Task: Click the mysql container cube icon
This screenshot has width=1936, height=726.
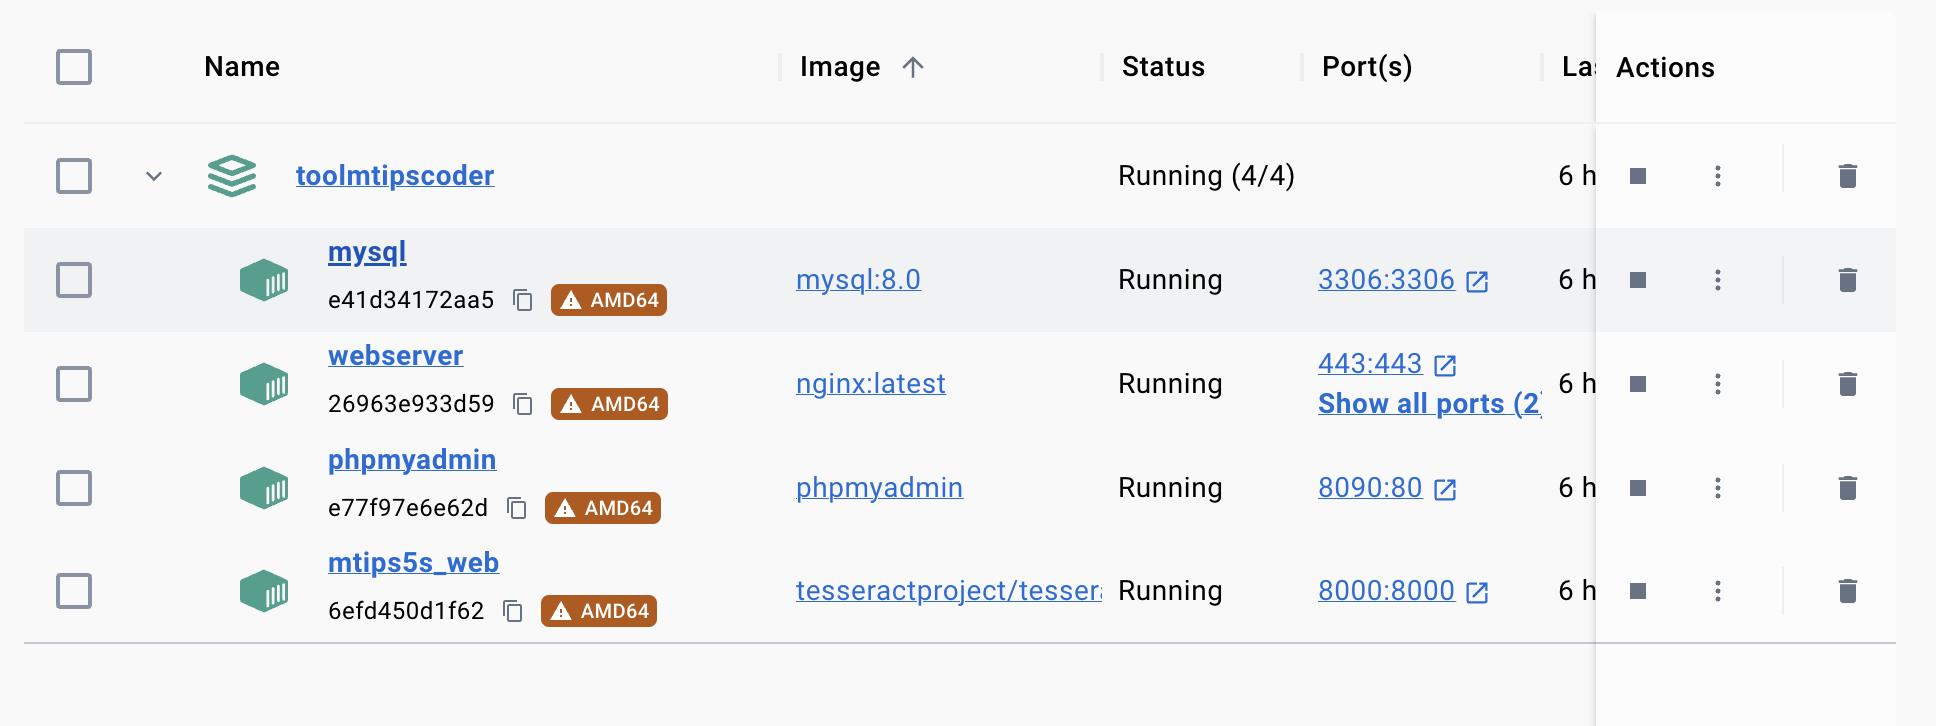Action: (x=264, y=280)
